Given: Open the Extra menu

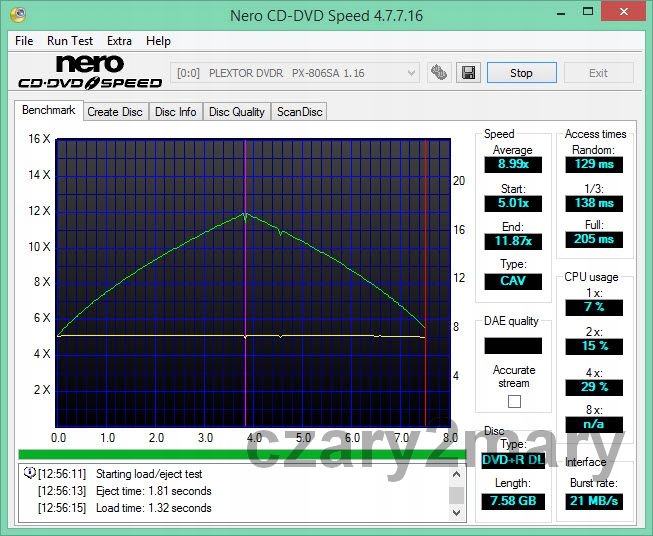Looking at the screenshot, I should click(119, 41).
